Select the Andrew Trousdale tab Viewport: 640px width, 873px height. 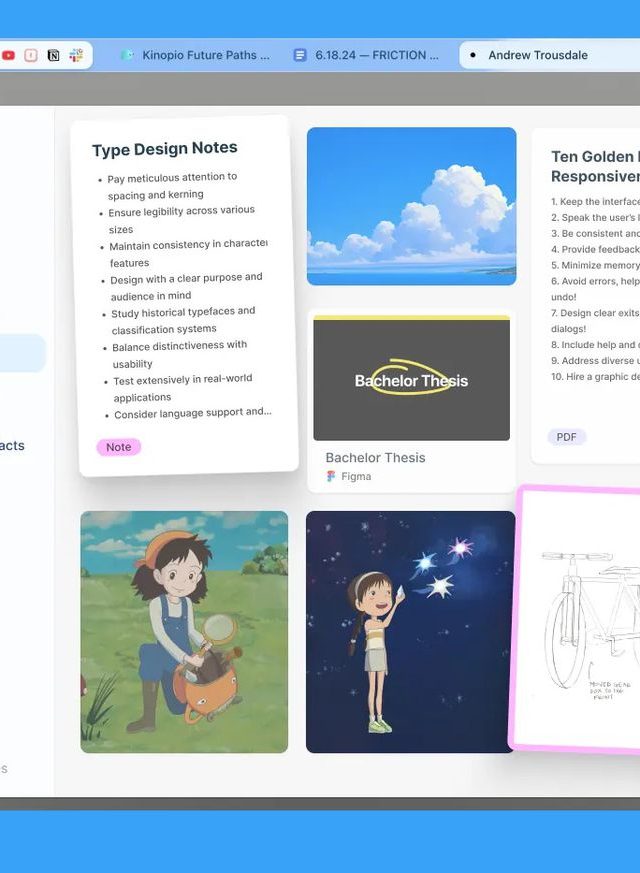[x=538, y=55]
